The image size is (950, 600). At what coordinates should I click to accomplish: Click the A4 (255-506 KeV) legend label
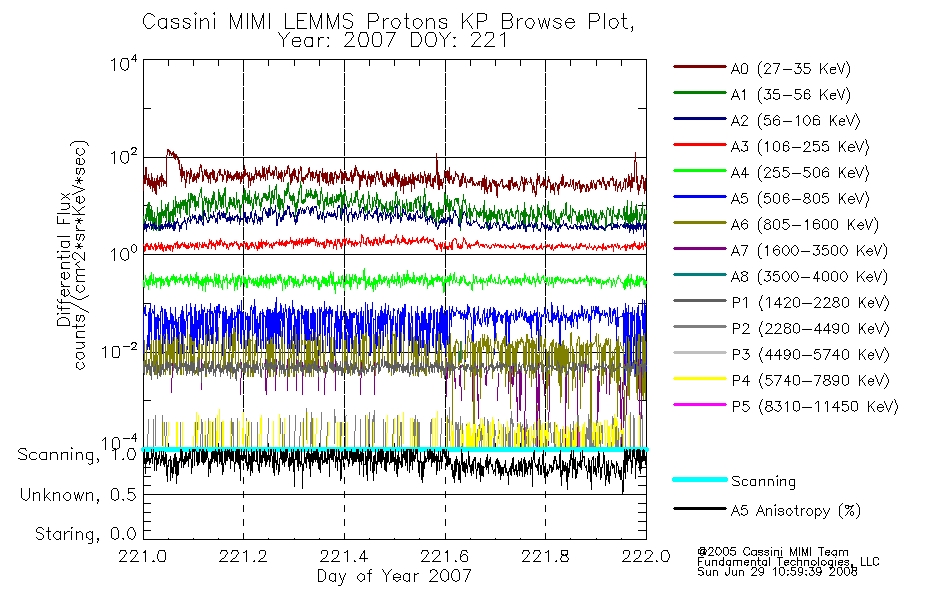(800, 173)
